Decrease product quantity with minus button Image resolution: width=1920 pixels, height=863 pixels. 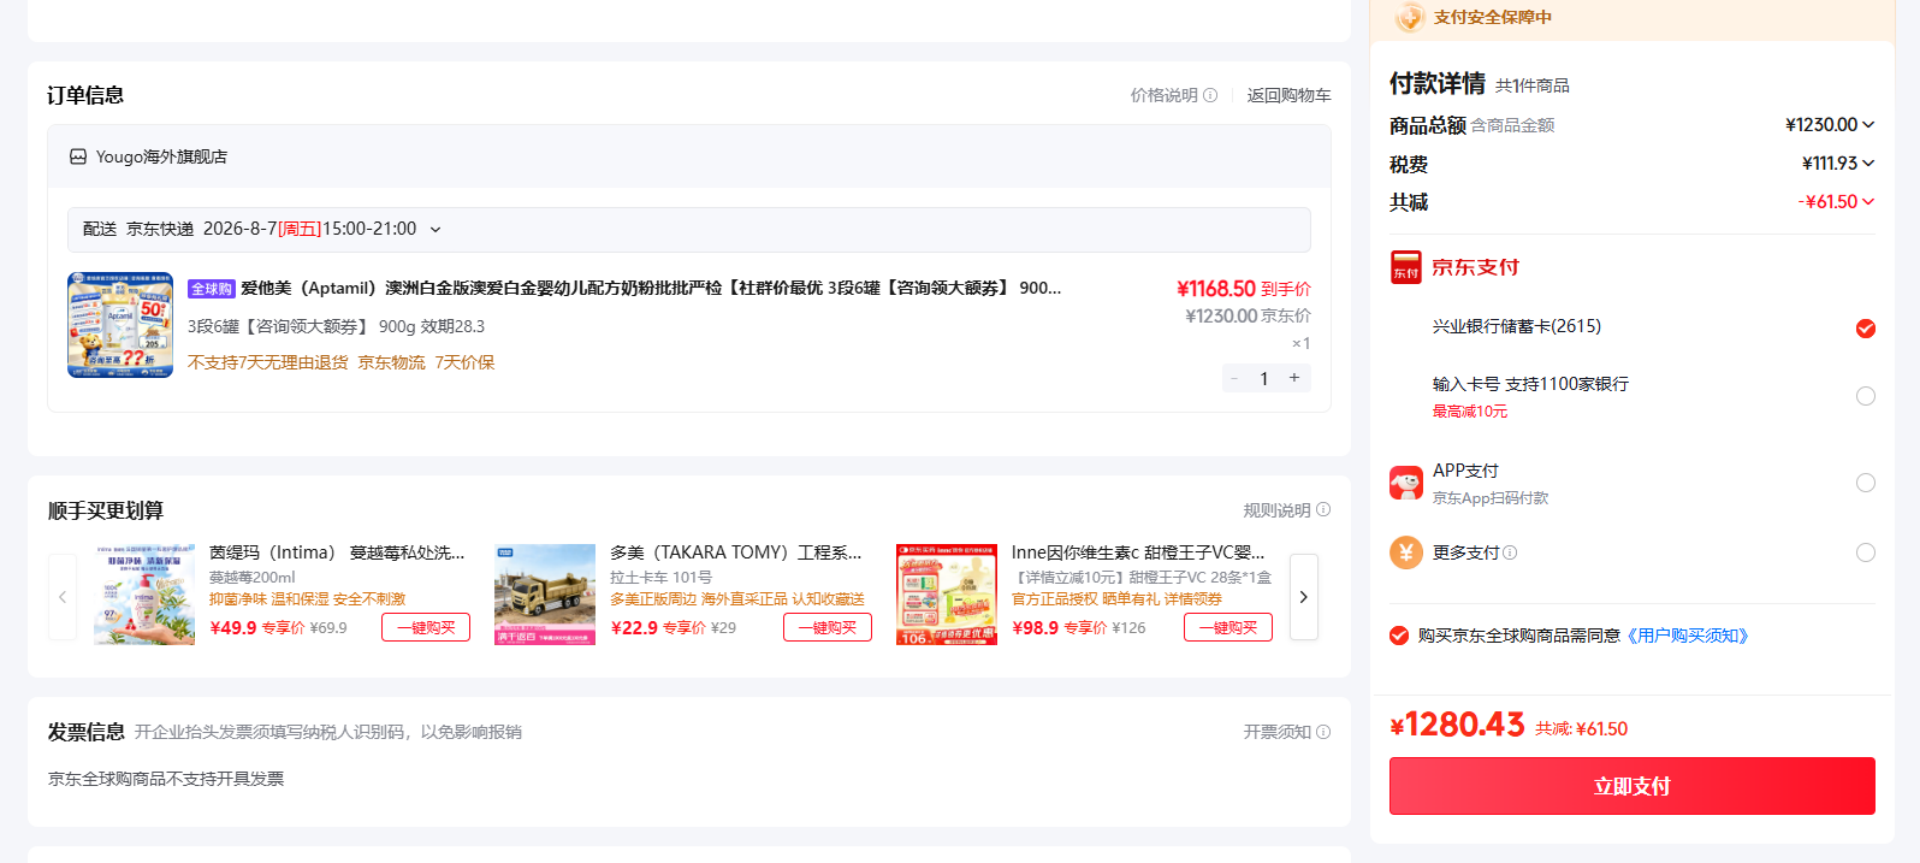coord(1235,378)
